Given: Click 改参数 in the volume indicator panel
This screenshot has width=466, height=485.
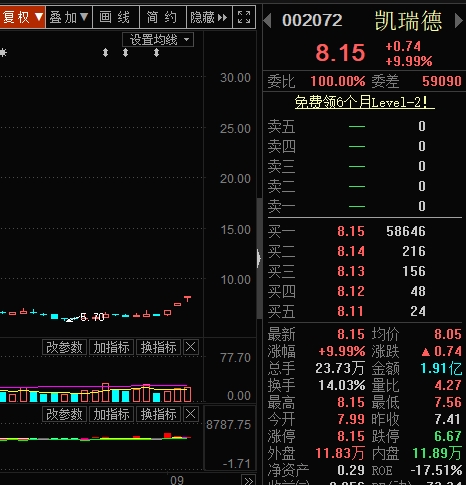Looking at the screenshot, I should (65, 347).
